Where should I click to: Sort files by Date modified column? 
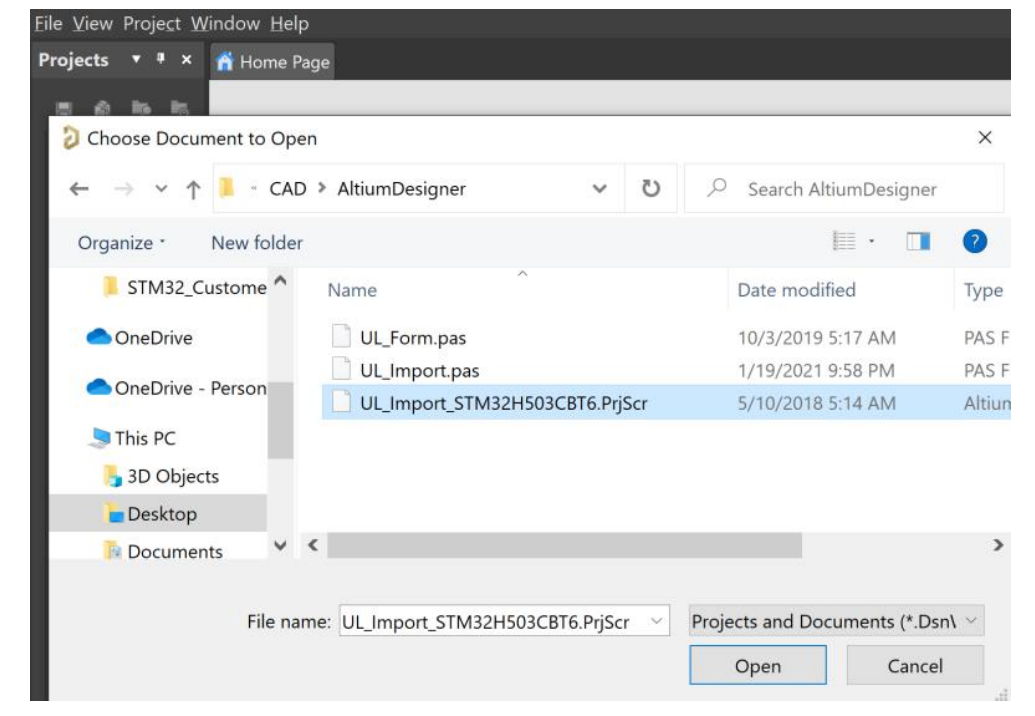(797, 290)
